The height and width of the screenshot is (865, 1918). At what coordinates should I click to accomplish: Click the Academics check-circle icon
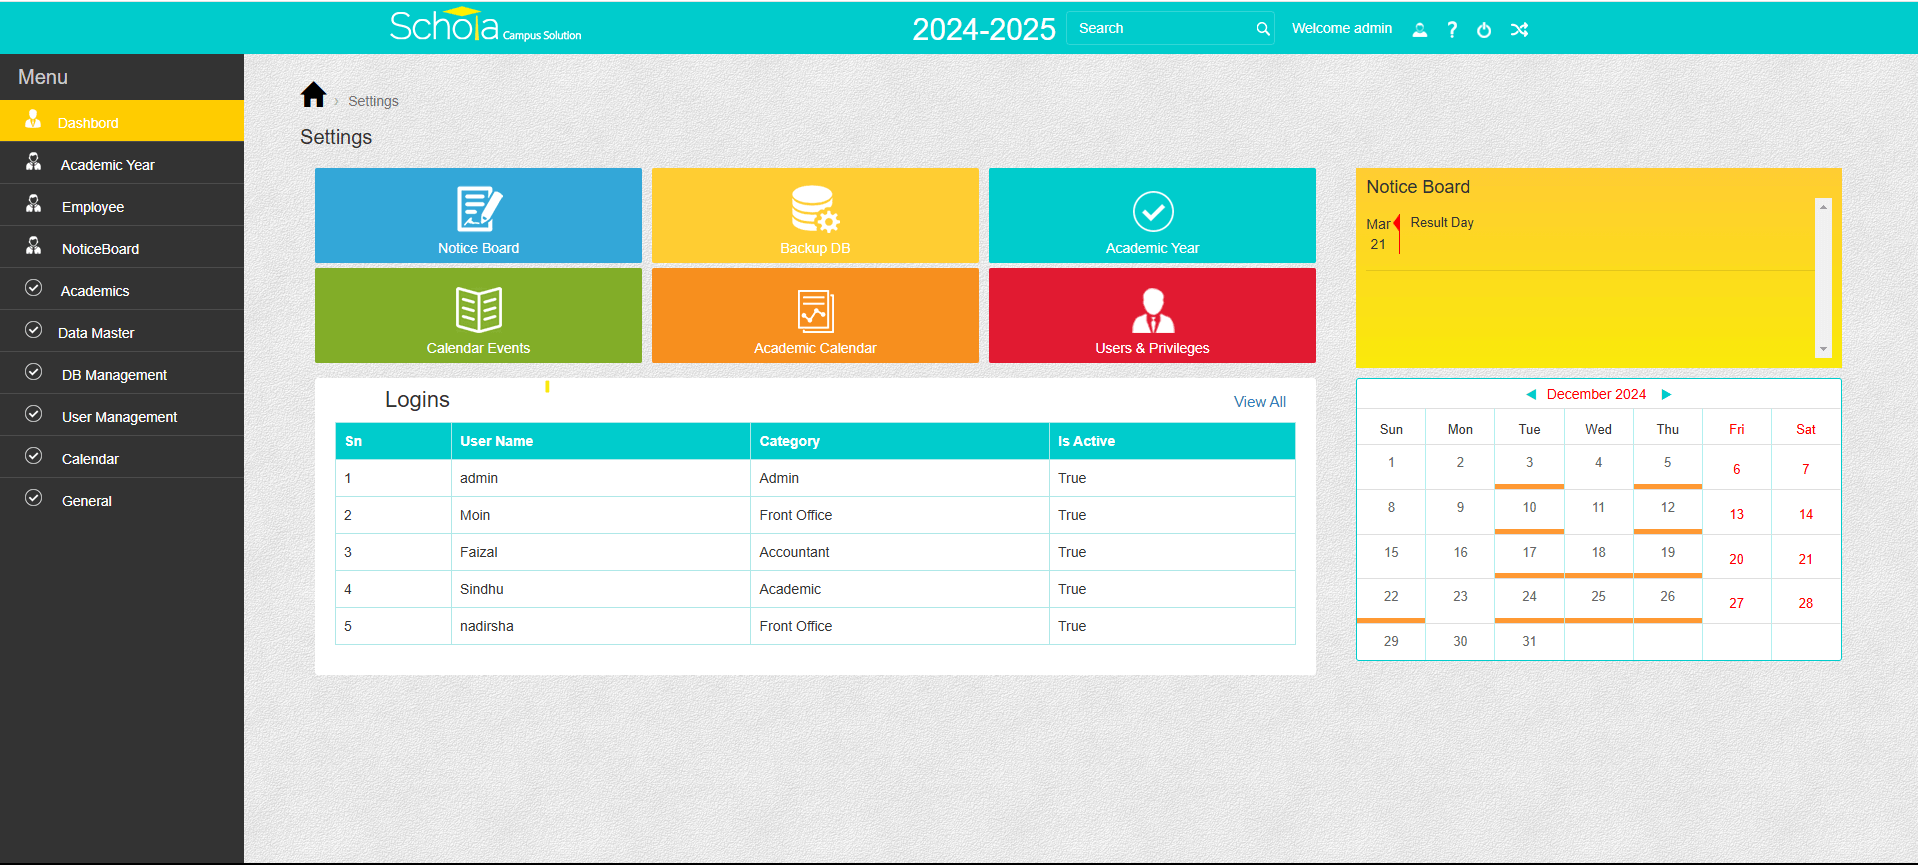pos(33,288)
